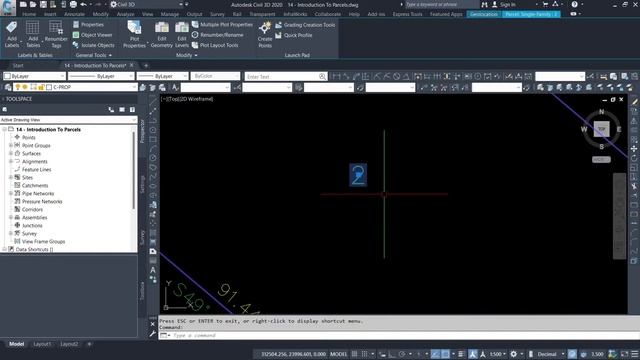Expand the General Tools panel

click(x=94, y=55)
